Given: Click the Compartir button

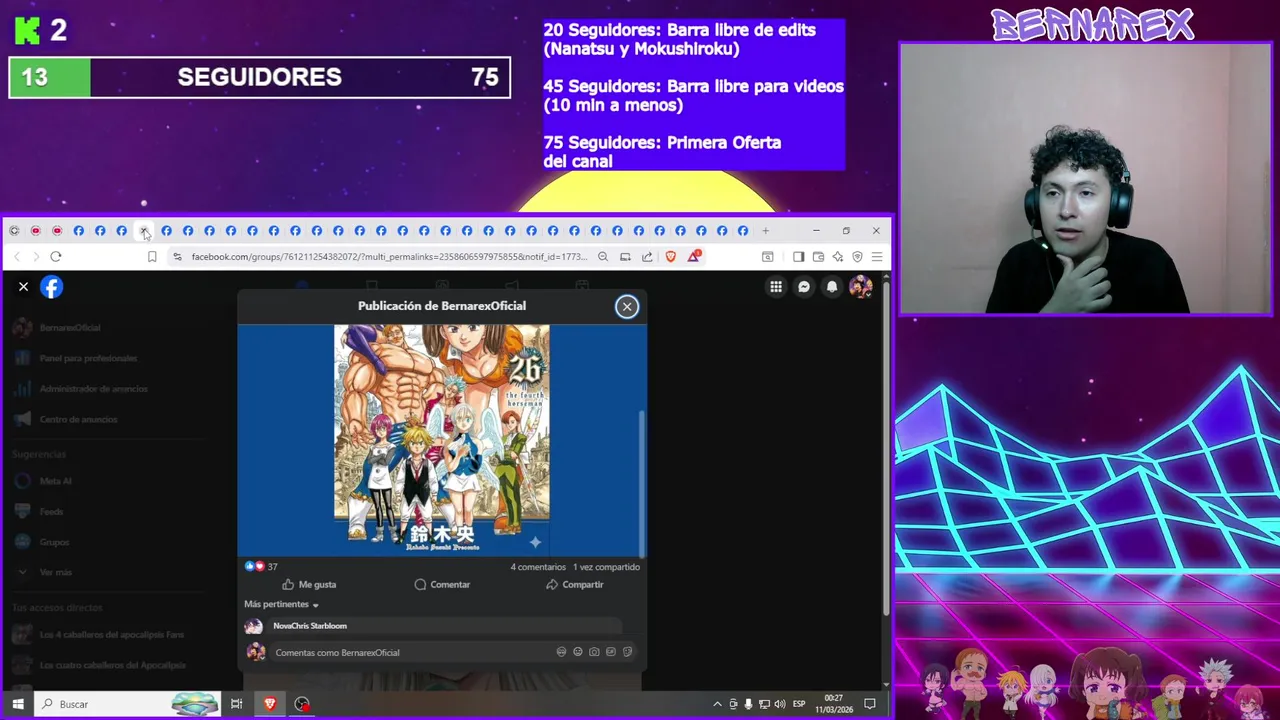Looking at the screenshot, I should tap(574, 584).
